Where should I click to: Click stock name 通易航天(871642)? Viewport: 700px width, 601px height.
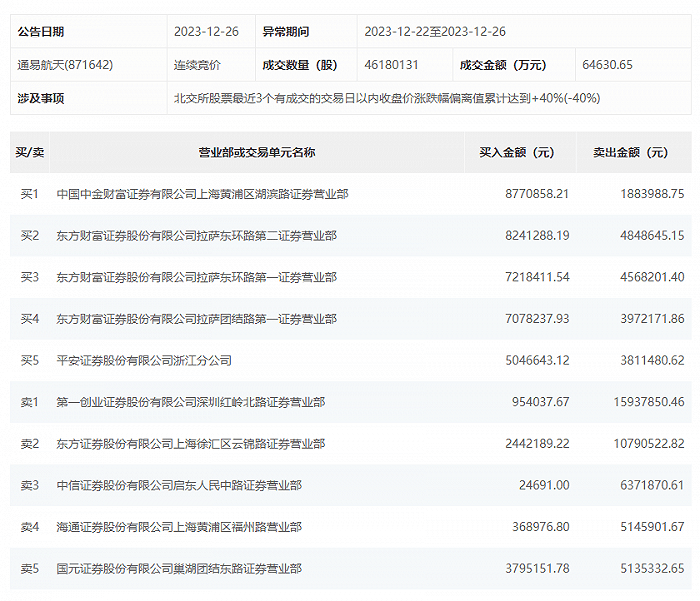pyautogui.click(x=65, y=65)
